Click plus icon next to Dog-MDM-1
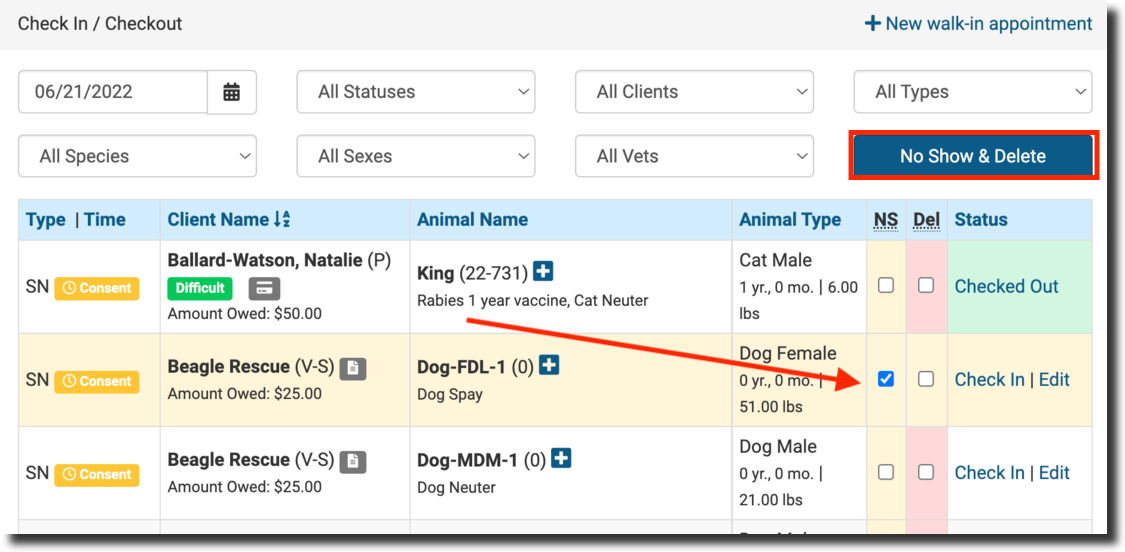The width and height of the screenshot is (1125, 552). (562, 459)
